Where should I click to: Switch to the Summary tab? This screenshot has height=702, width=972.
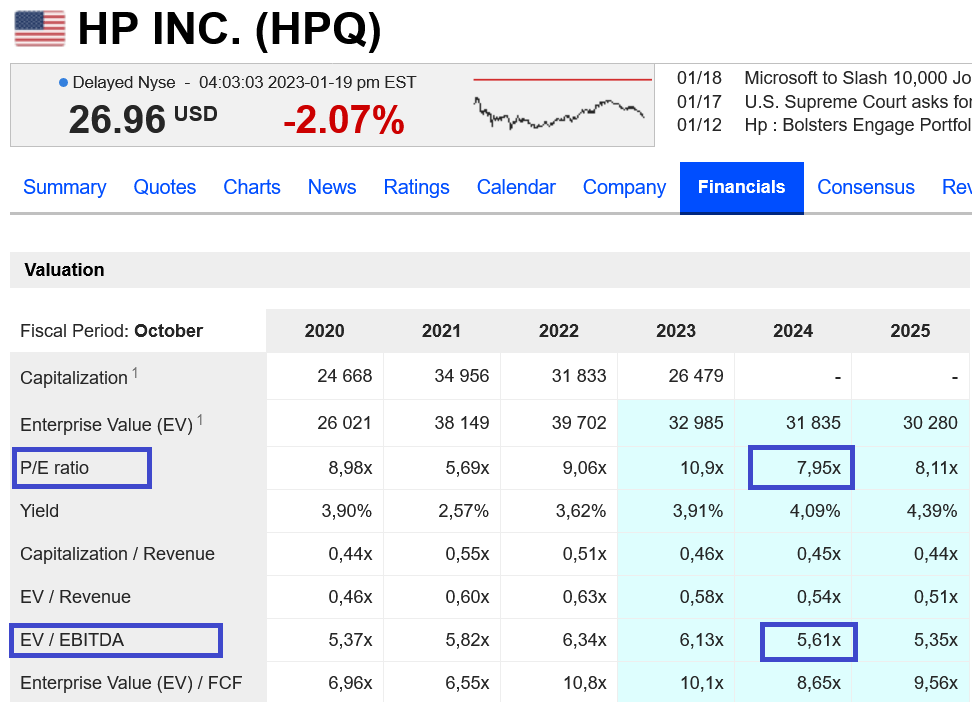[64, 187]
